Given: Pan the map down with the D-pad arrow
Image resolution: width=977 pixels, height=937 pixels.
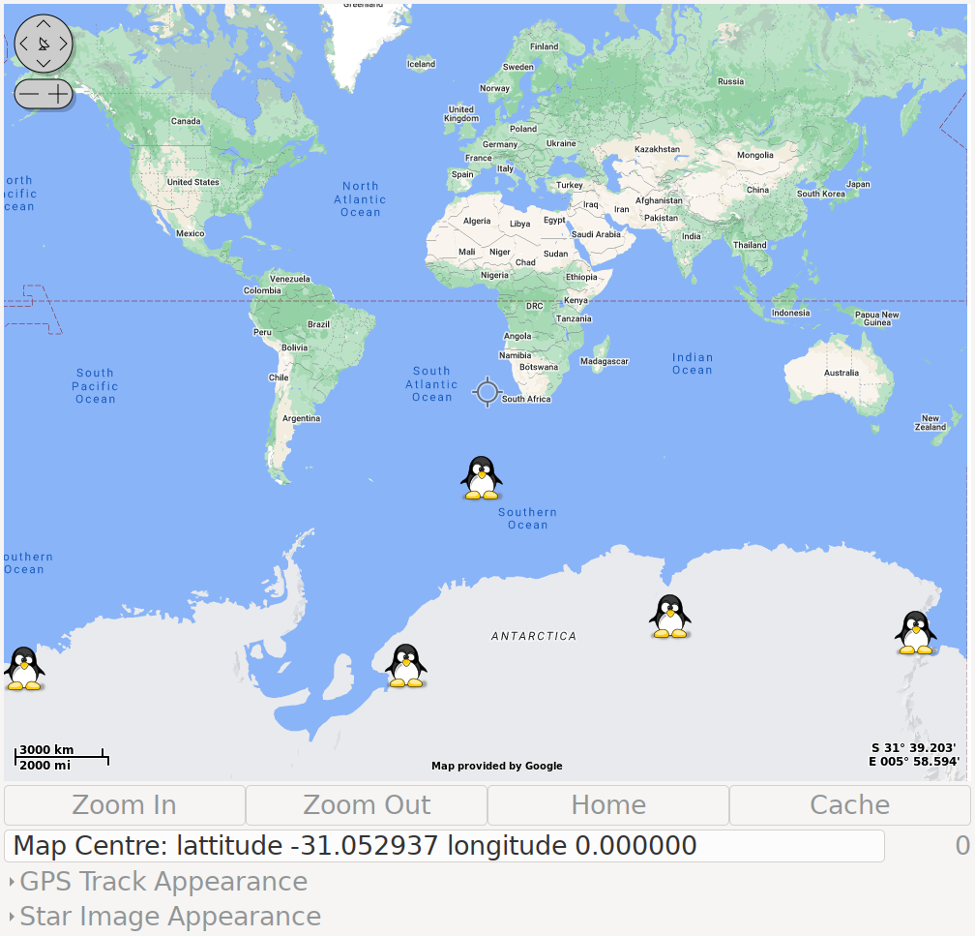Looking at the screenshot, I should pyautogui.click(x=44, y=63).
